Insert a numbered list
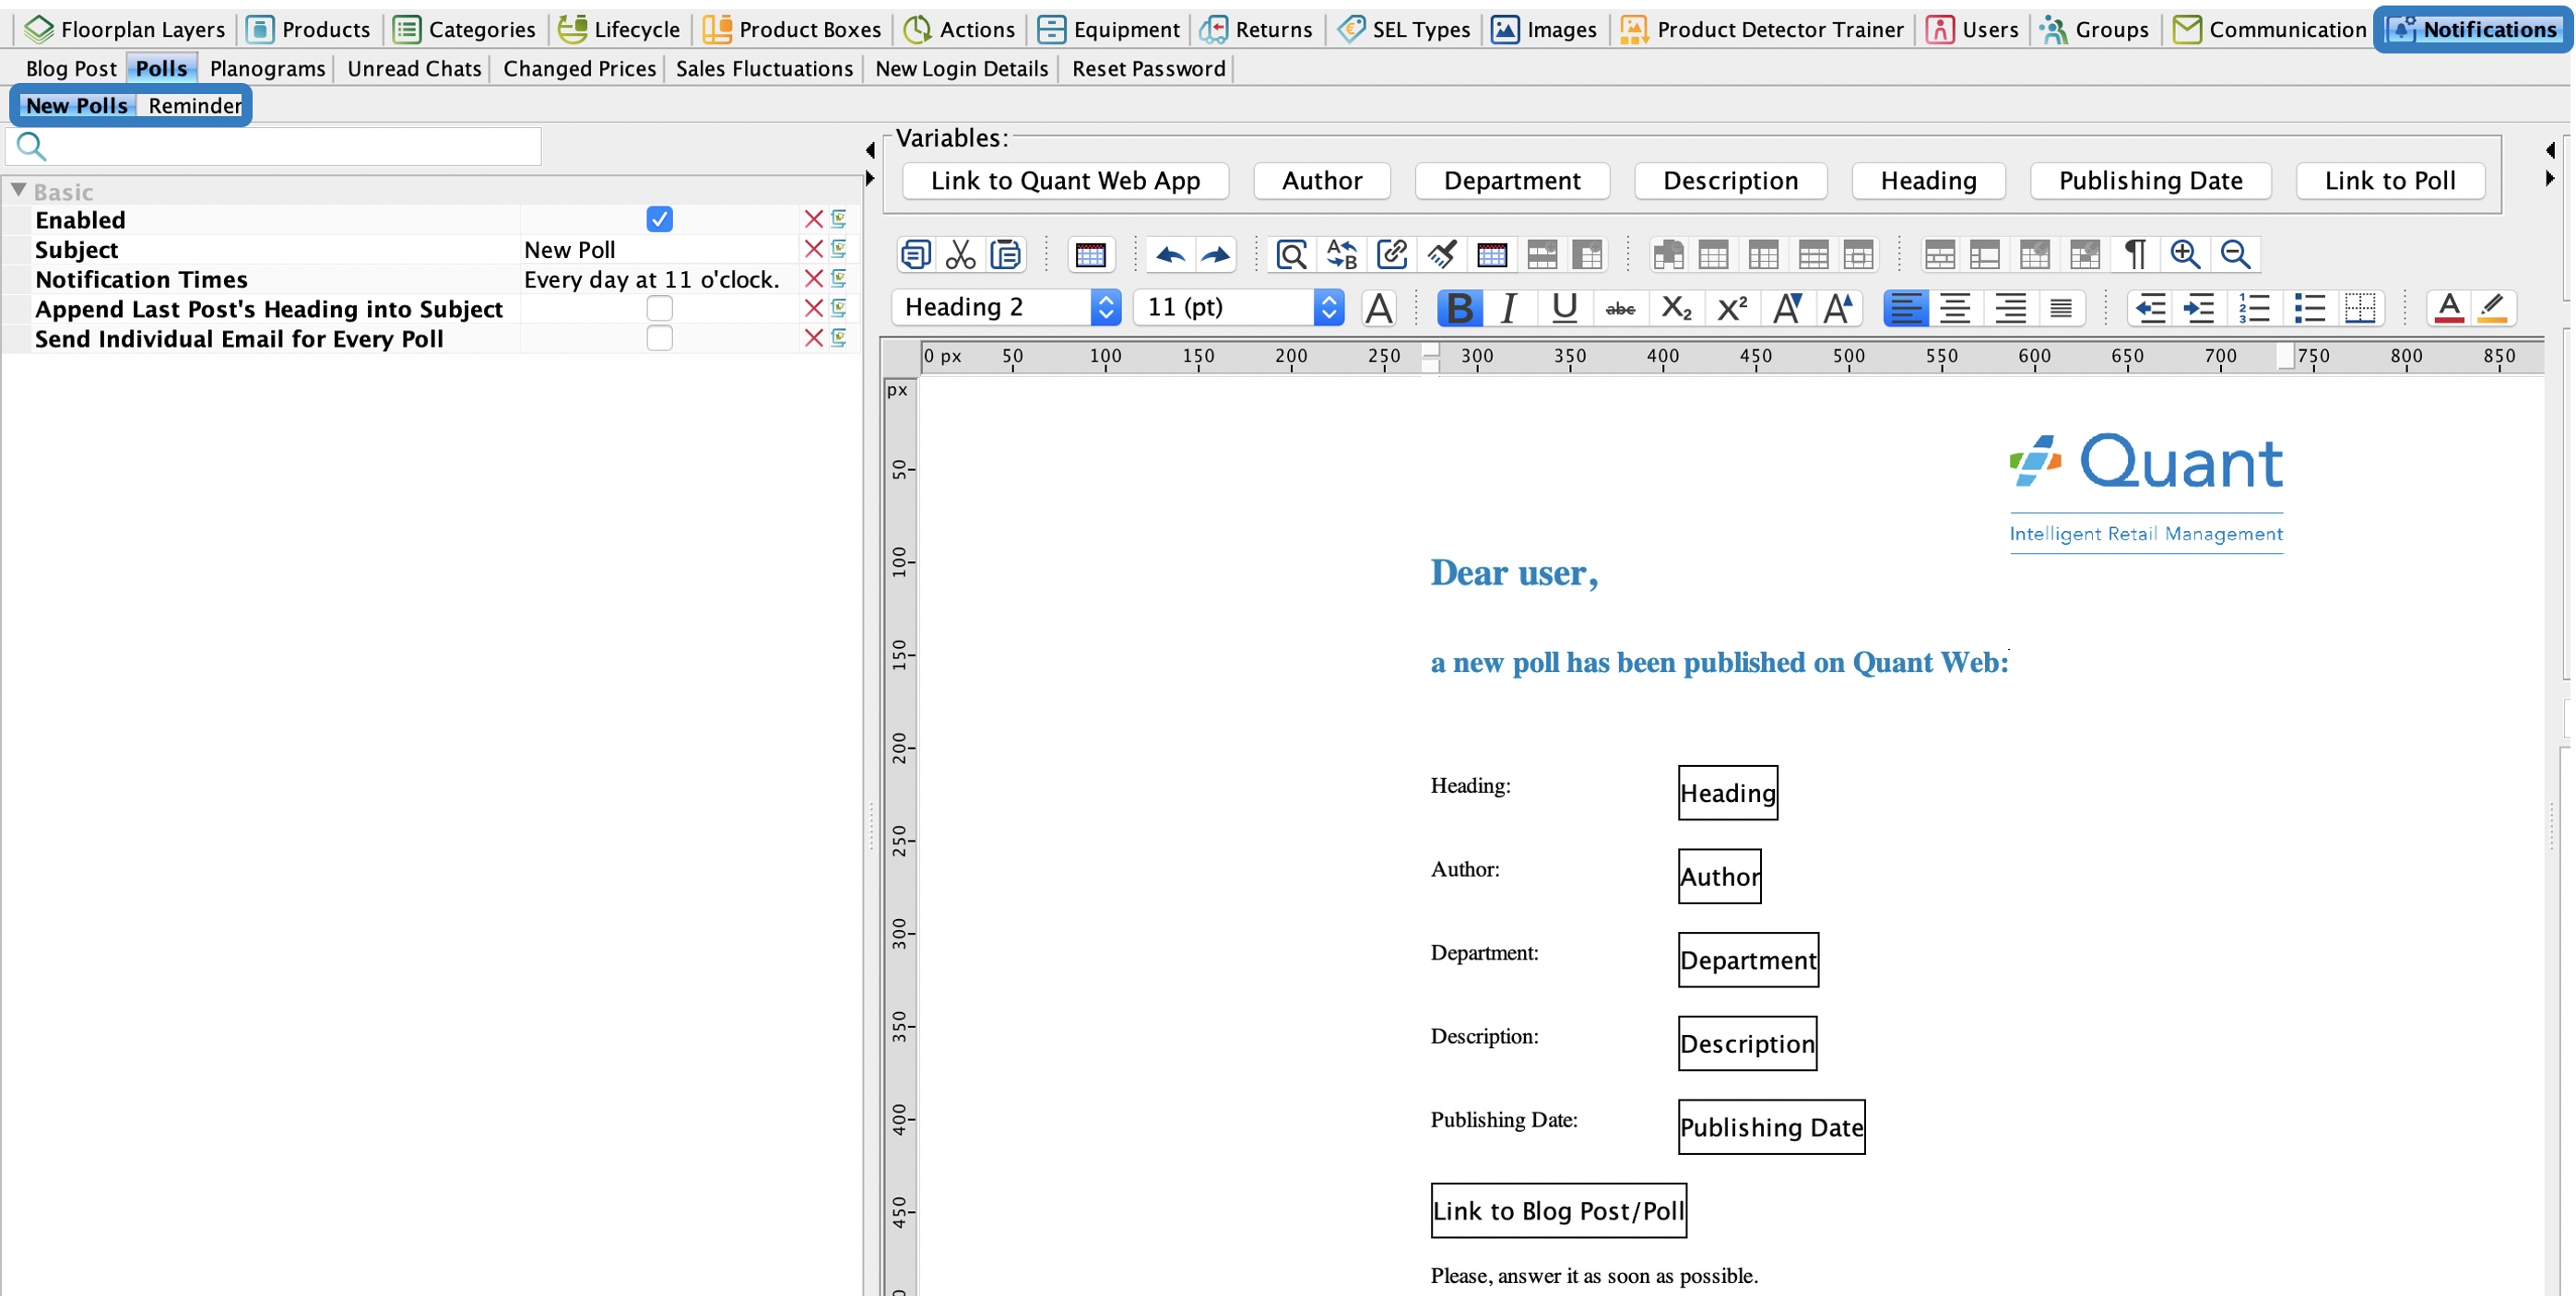 [2254, 308]
